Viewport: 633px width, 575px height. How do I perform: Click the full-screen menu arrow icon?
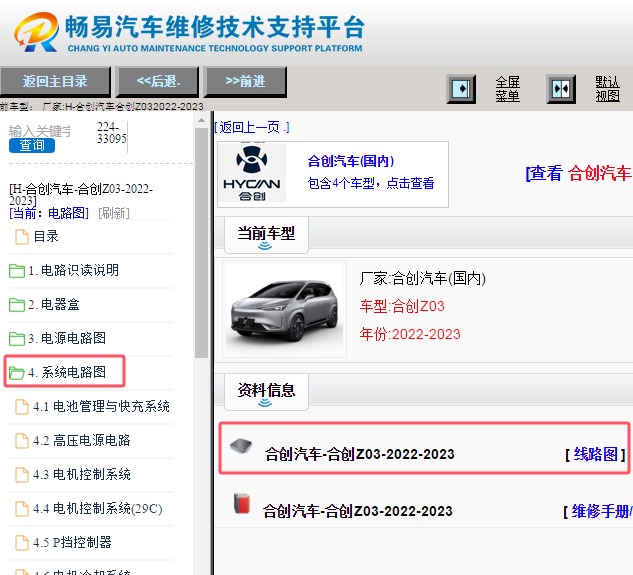(461, 89)
